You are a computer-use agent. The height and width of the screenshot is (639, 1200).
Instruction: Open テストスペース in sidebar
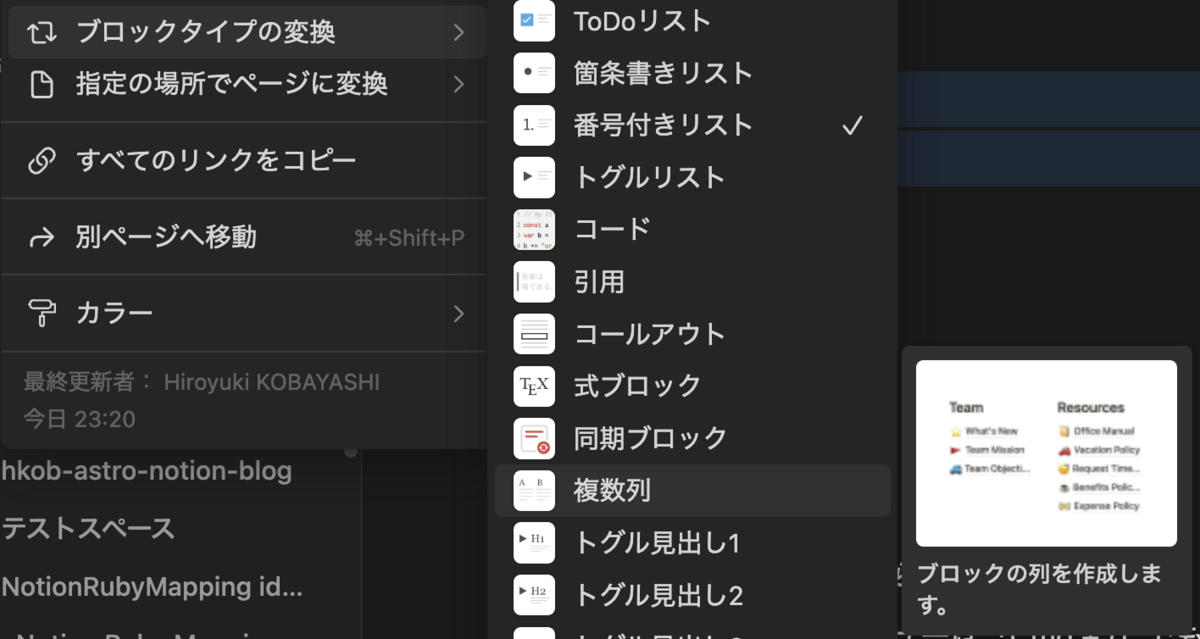[x=88, y=529]
